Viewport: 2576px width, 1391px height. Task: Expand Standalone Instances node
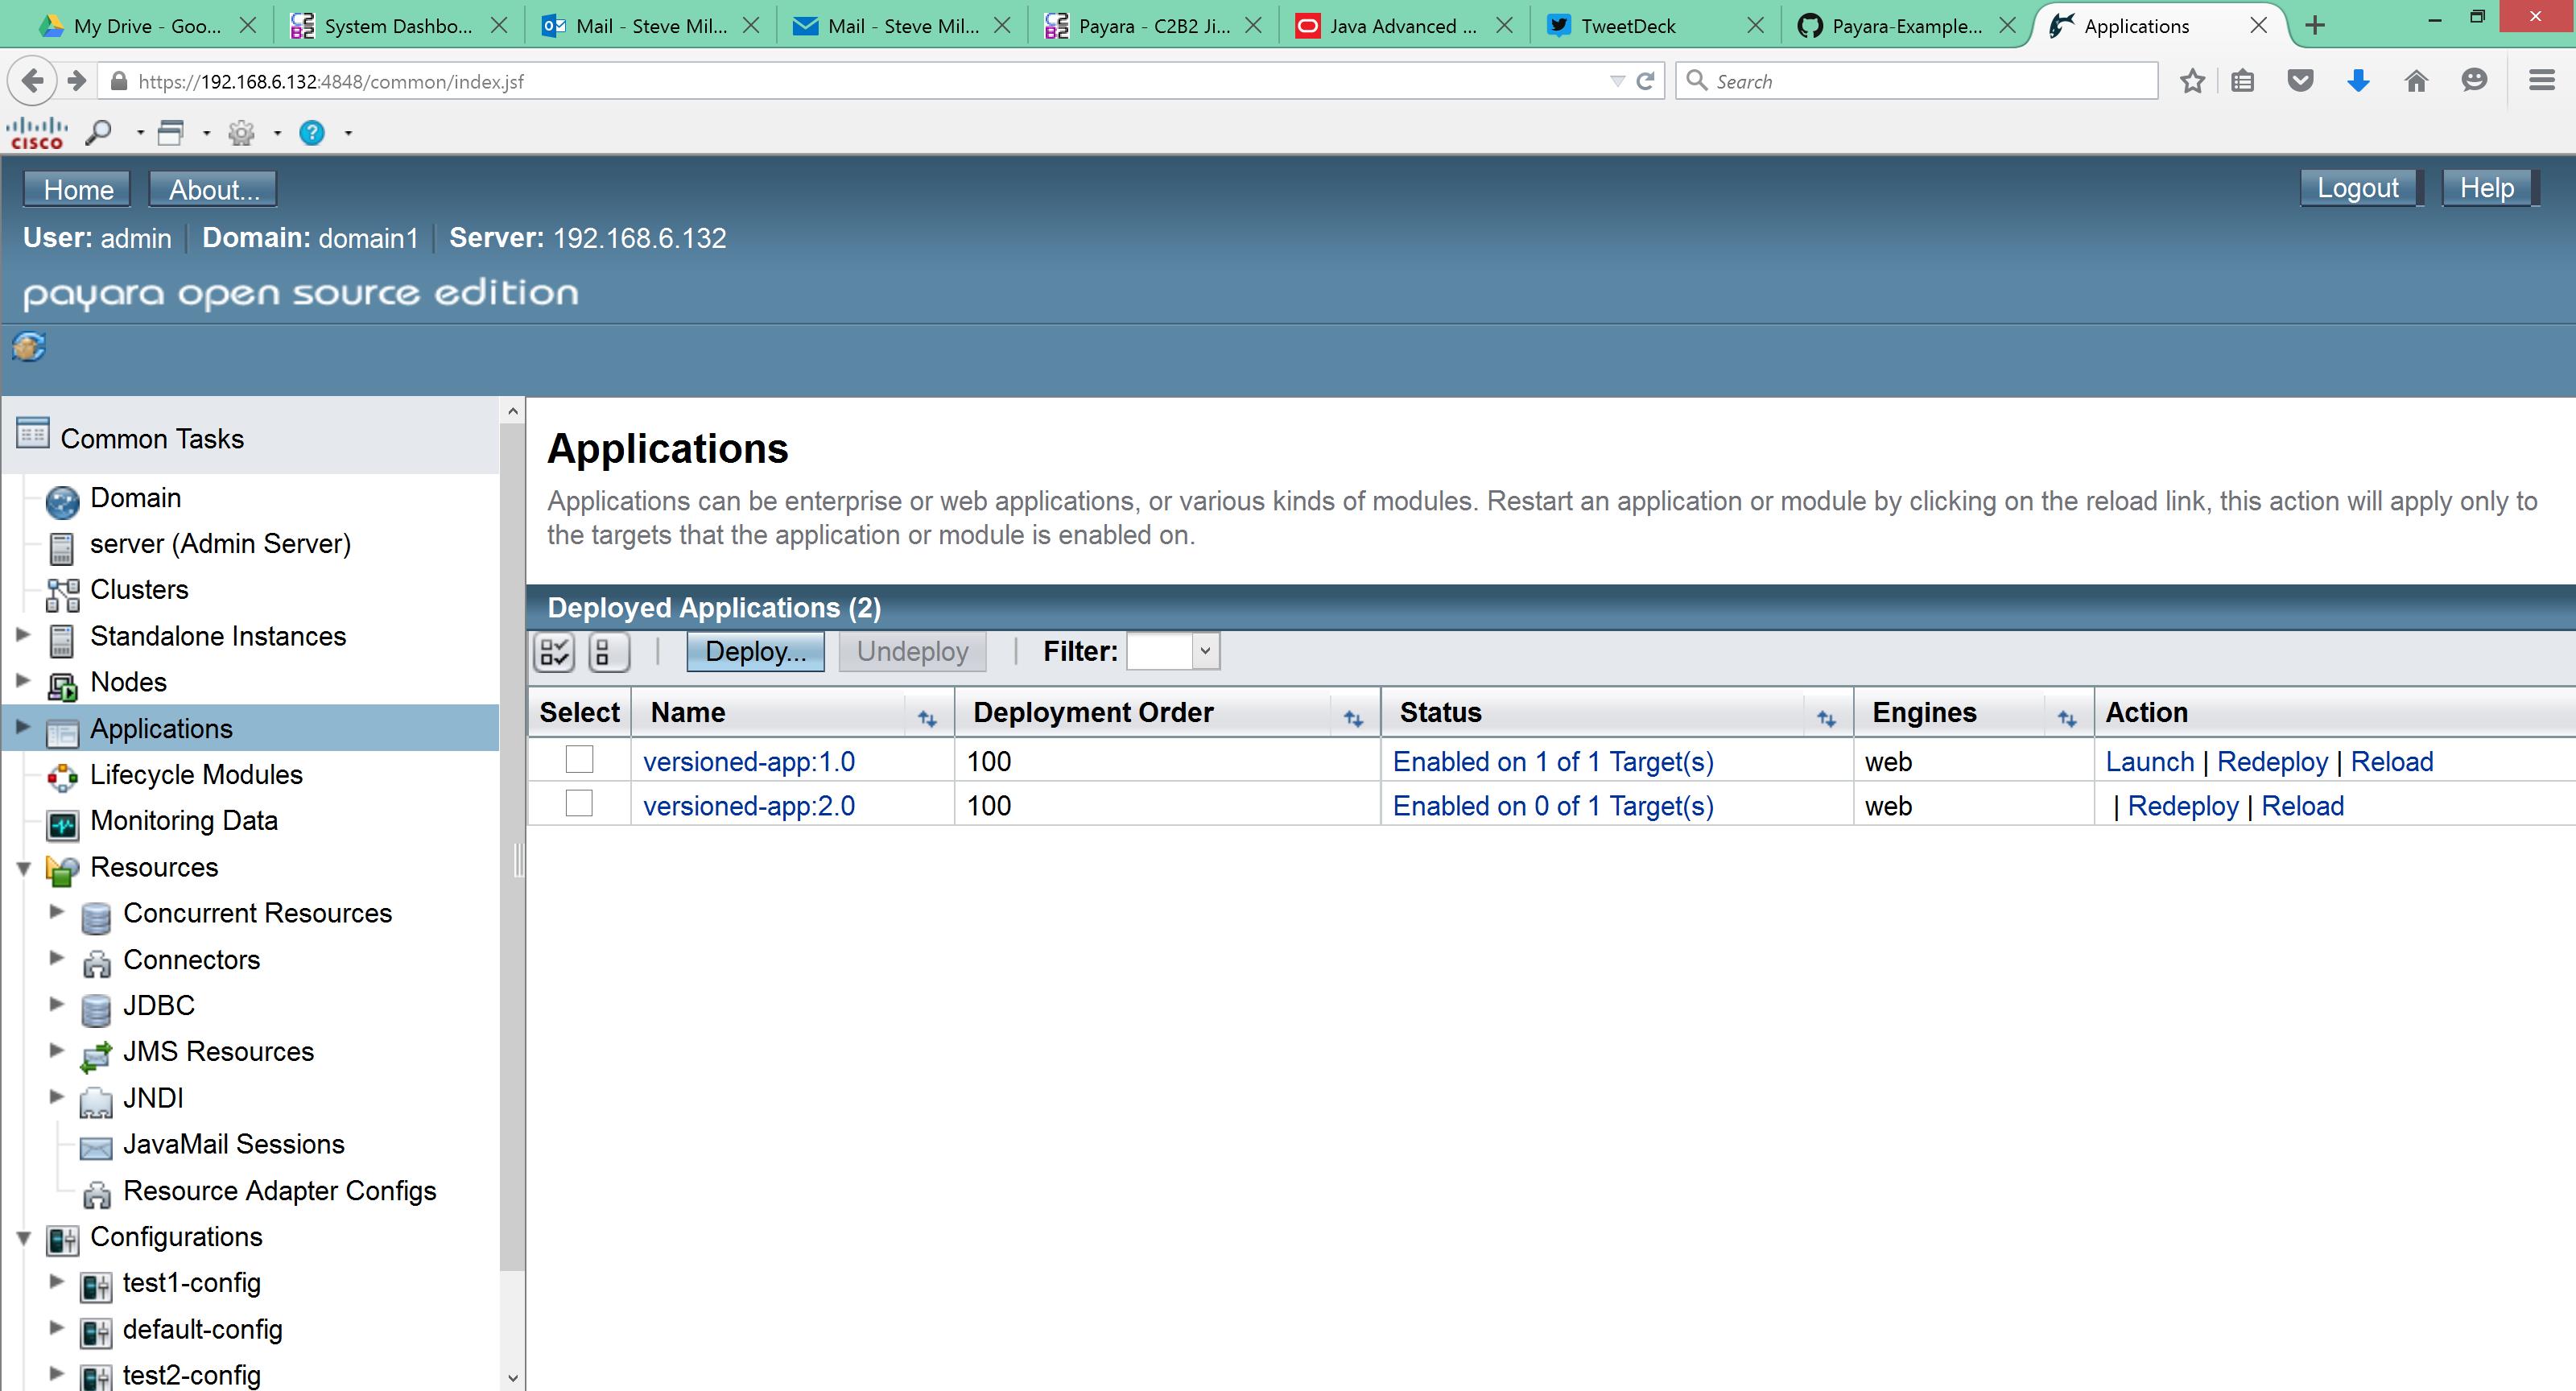click(x=23, y=634)
